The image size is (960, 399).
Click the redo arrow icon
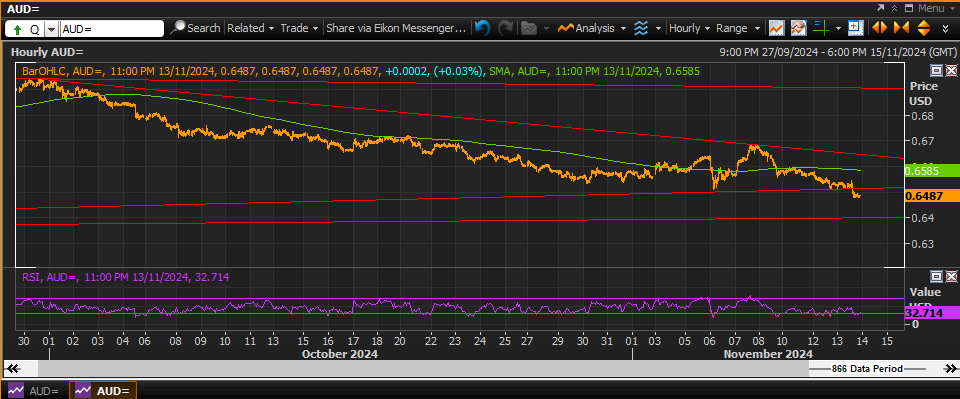[x=505, y=28]
